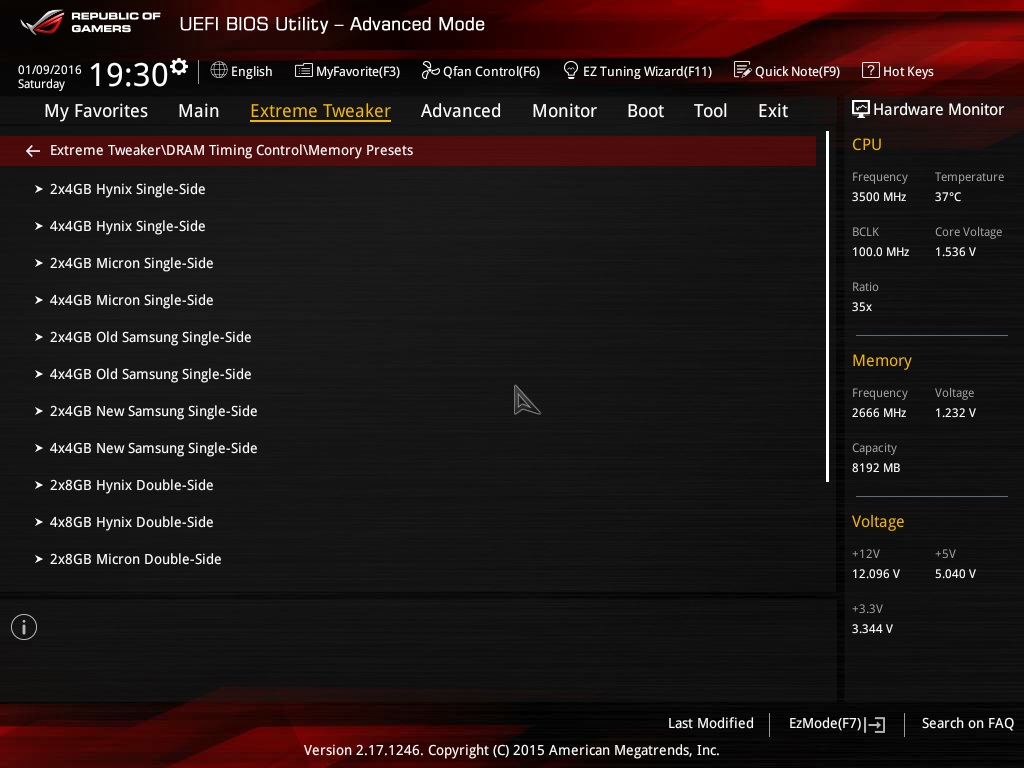This screenshot has width=1024, height=768.
Task: Expand 2x4GB Old Samsung Single-Side arrow
Action: coord(39,338)
